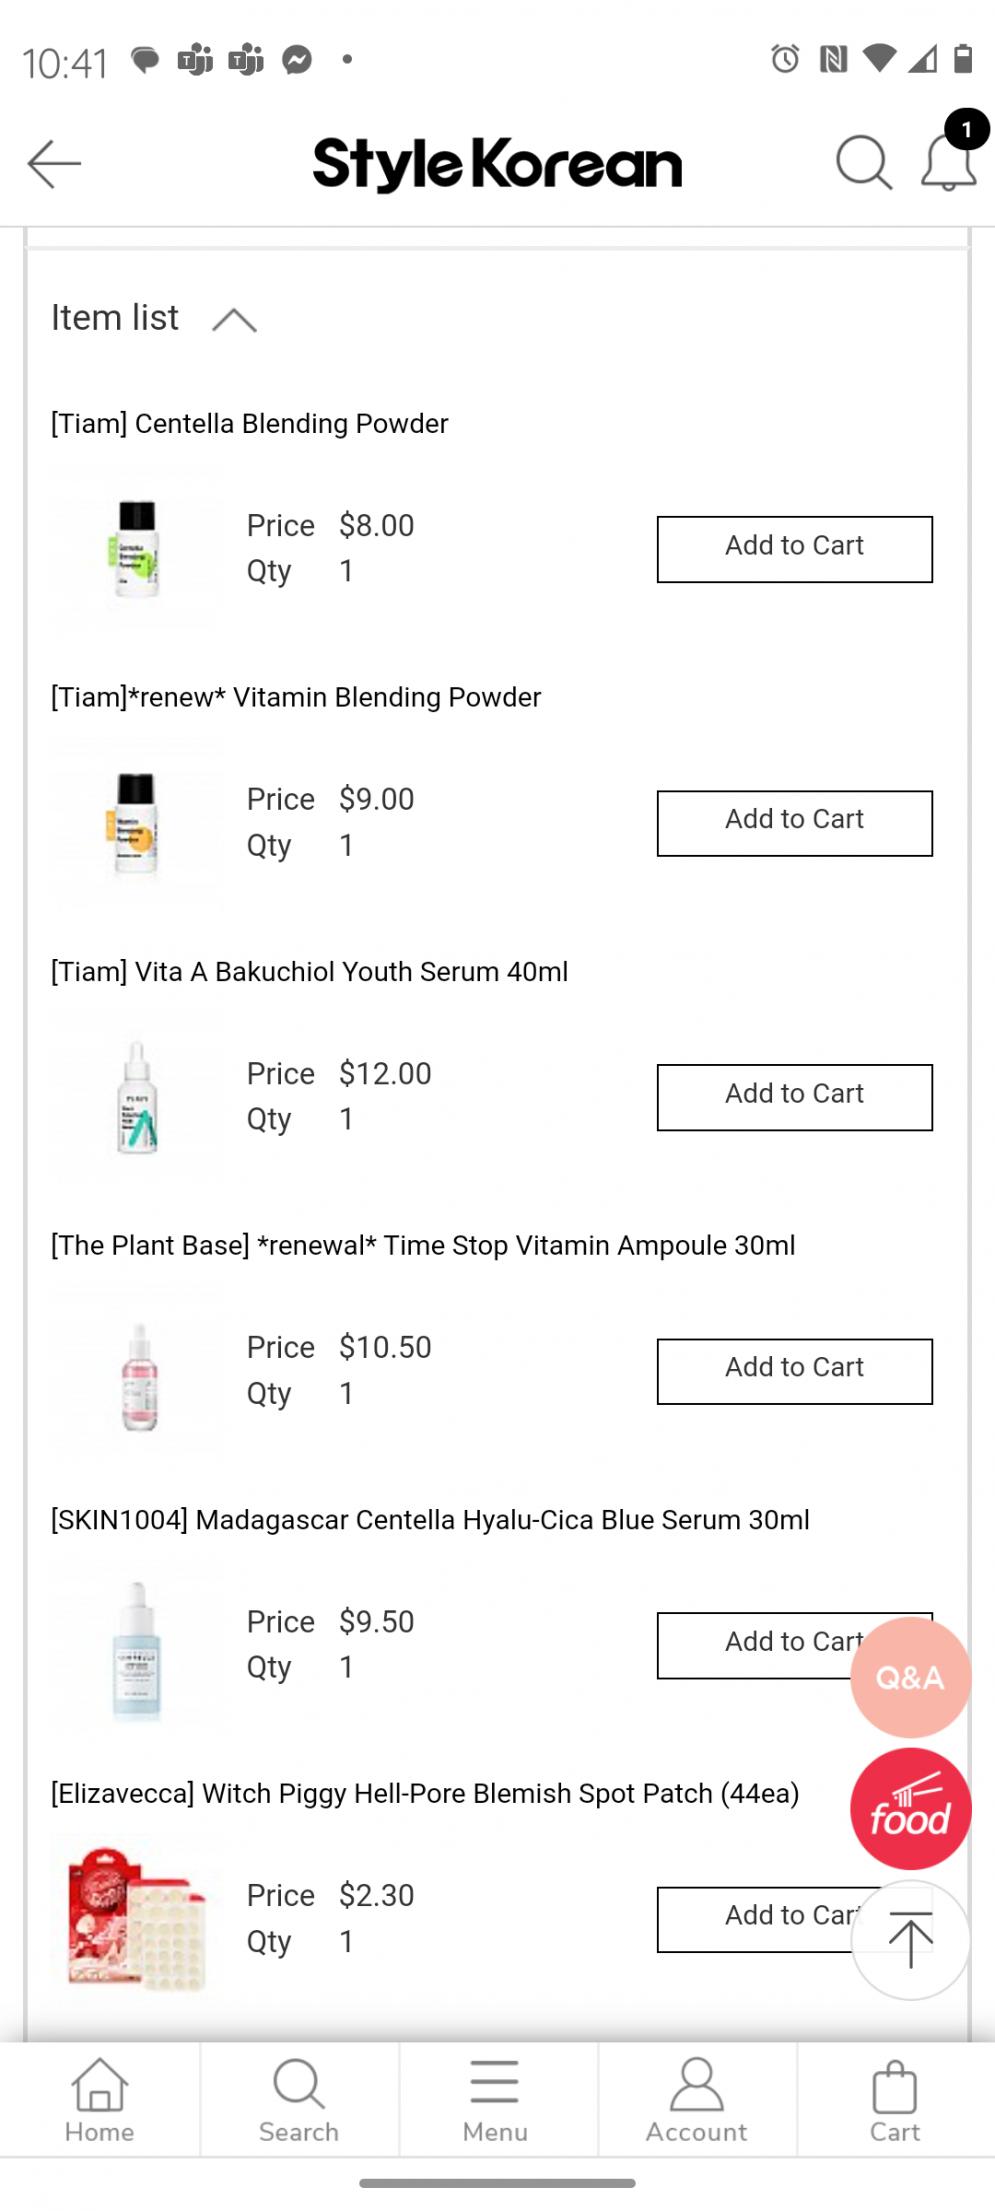Add Vitamin Blending Powder to cart
Screen dimensions: 995x2211
pyautogui.click(x=794, y=823)
